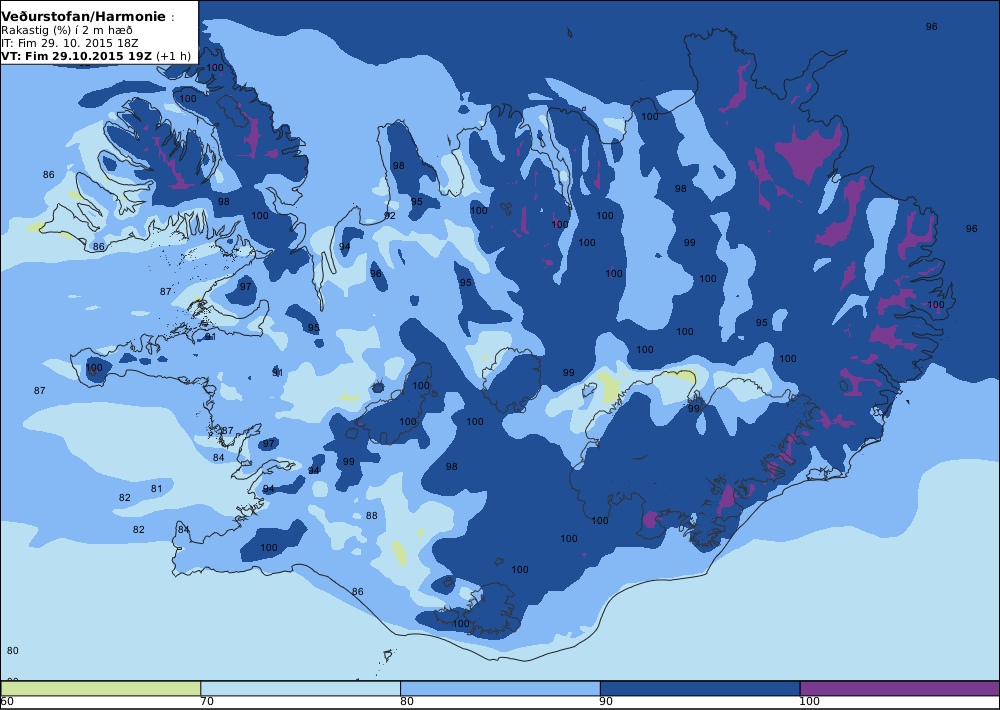The height and width of the screenshot is (710, 1000).
Task: Click the medium blue 80–90 legend swatch
Action: tap(500, 688)
